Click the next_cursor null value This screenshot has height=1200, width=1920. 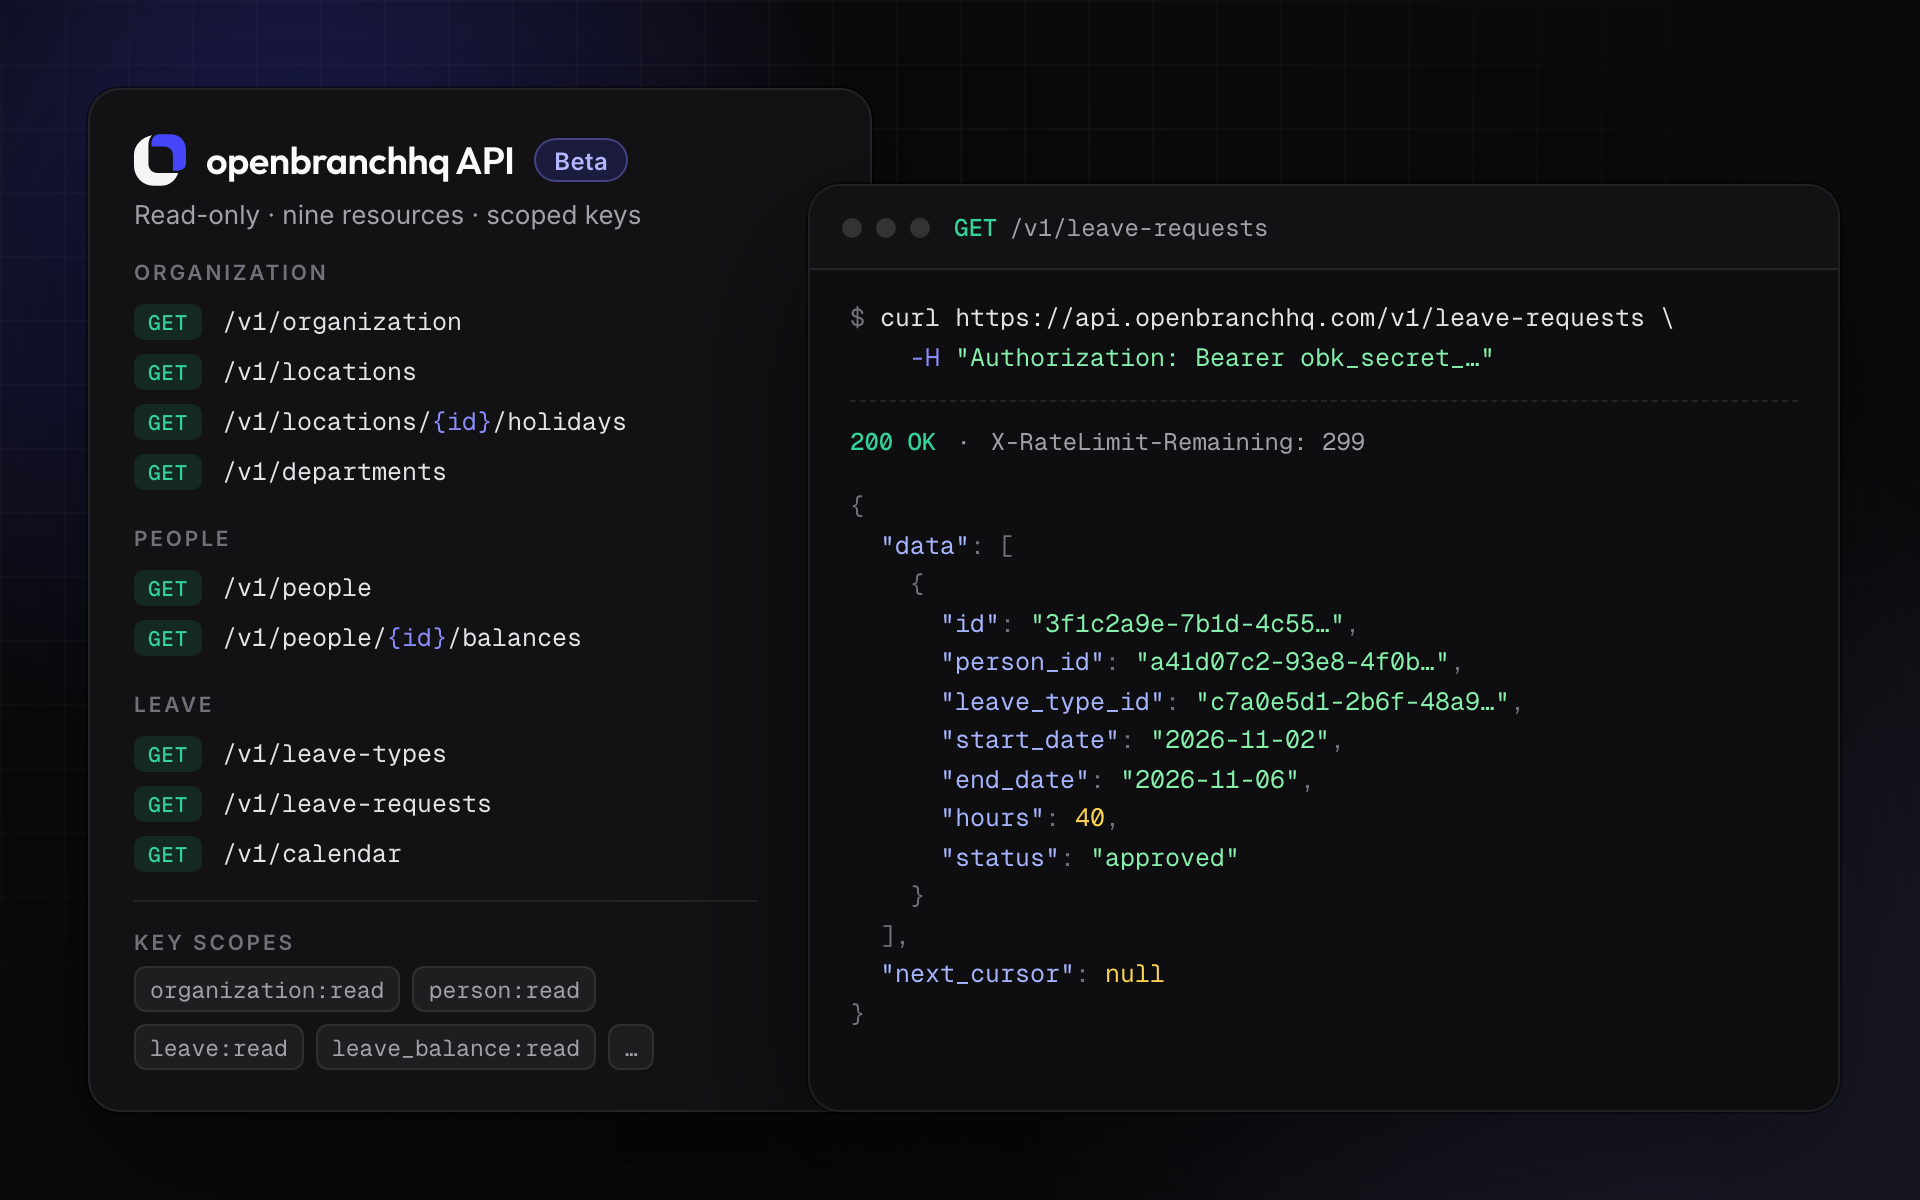1135,974
